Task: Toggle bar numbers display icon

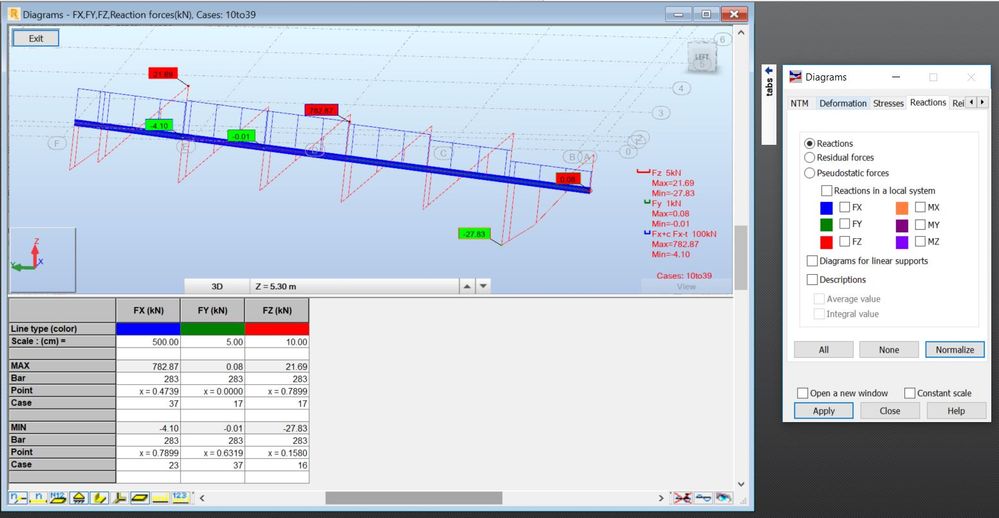Action: [x=38, y=498]
